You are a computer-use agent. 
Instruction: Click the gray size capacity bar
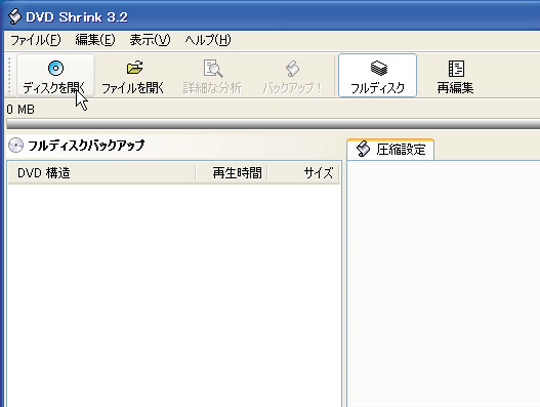(273, 124)
